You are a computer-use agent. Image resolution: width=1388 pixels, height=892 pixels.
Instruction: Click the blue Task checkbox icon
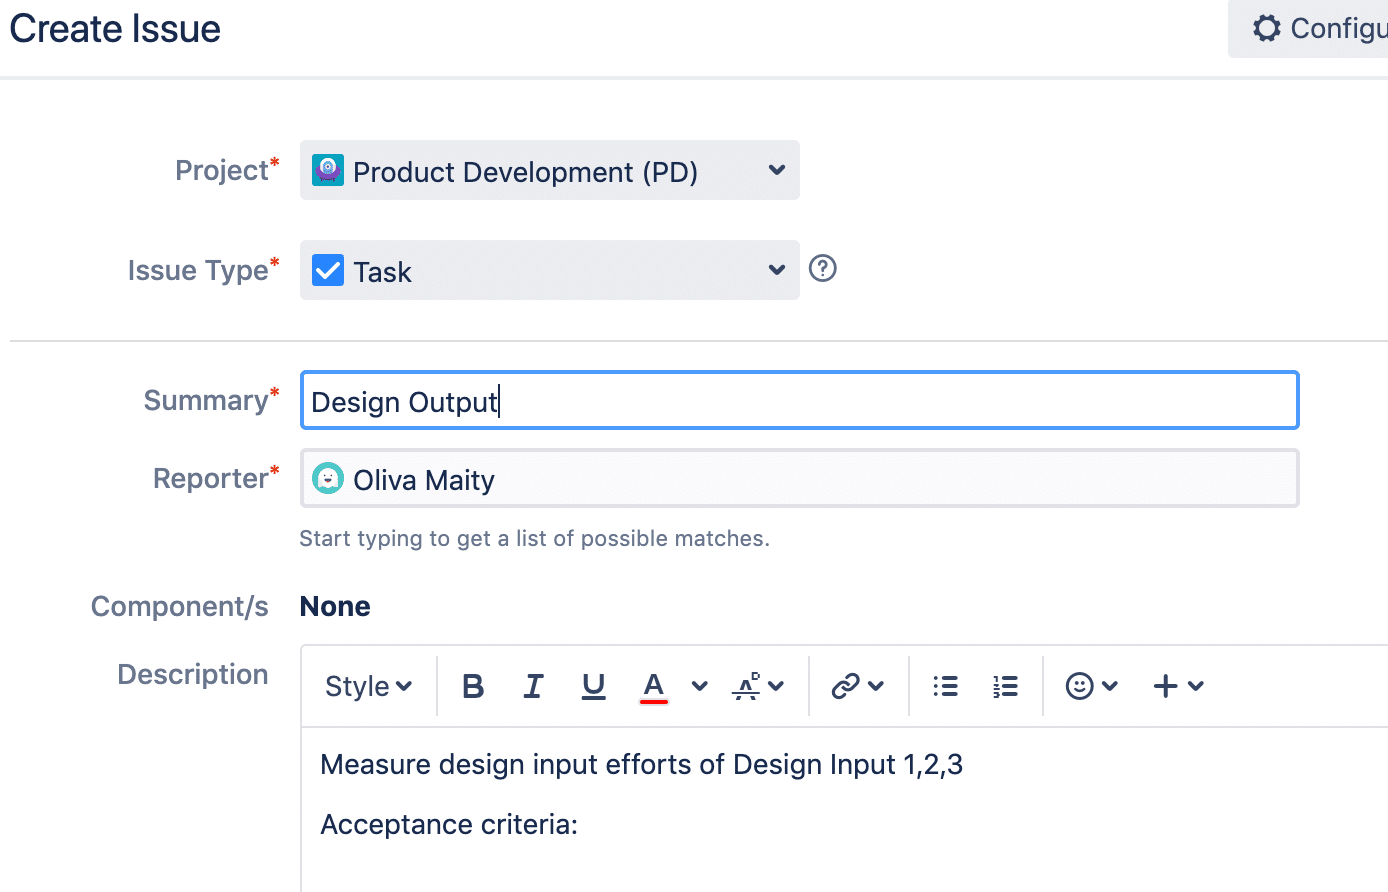tap(328, 271)
